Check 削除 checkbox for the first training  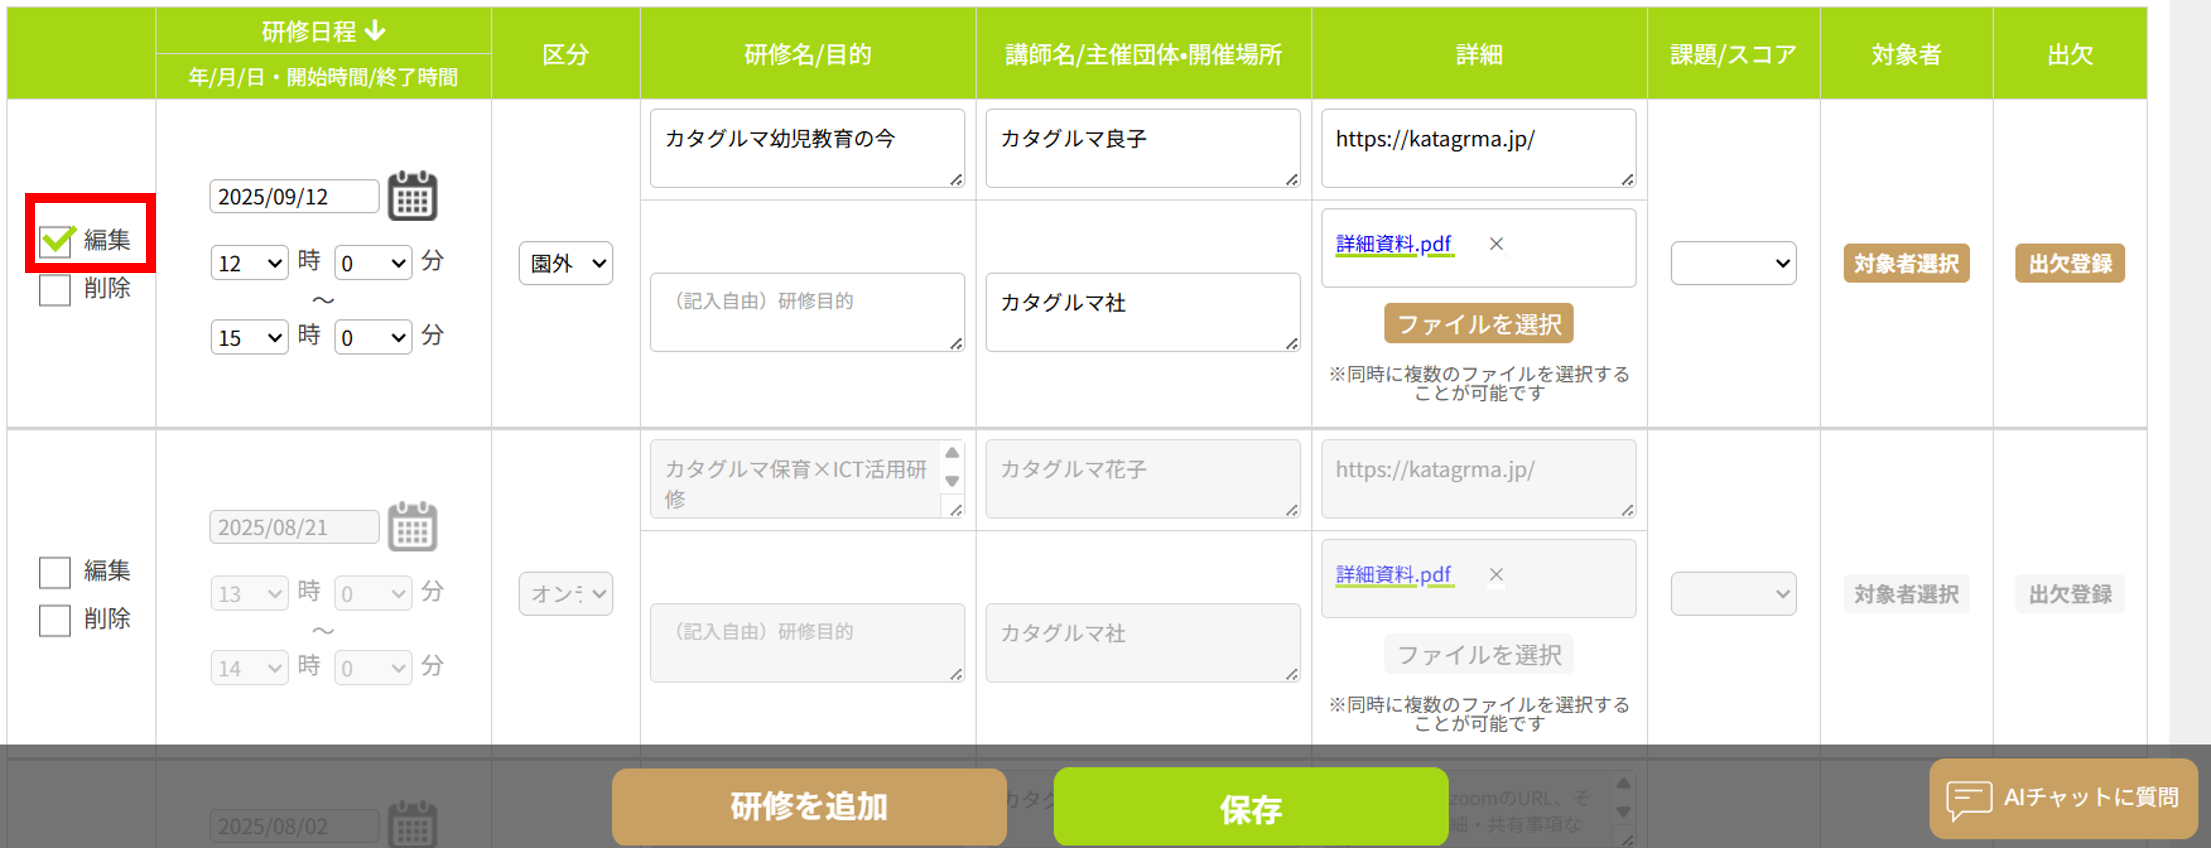55,289
